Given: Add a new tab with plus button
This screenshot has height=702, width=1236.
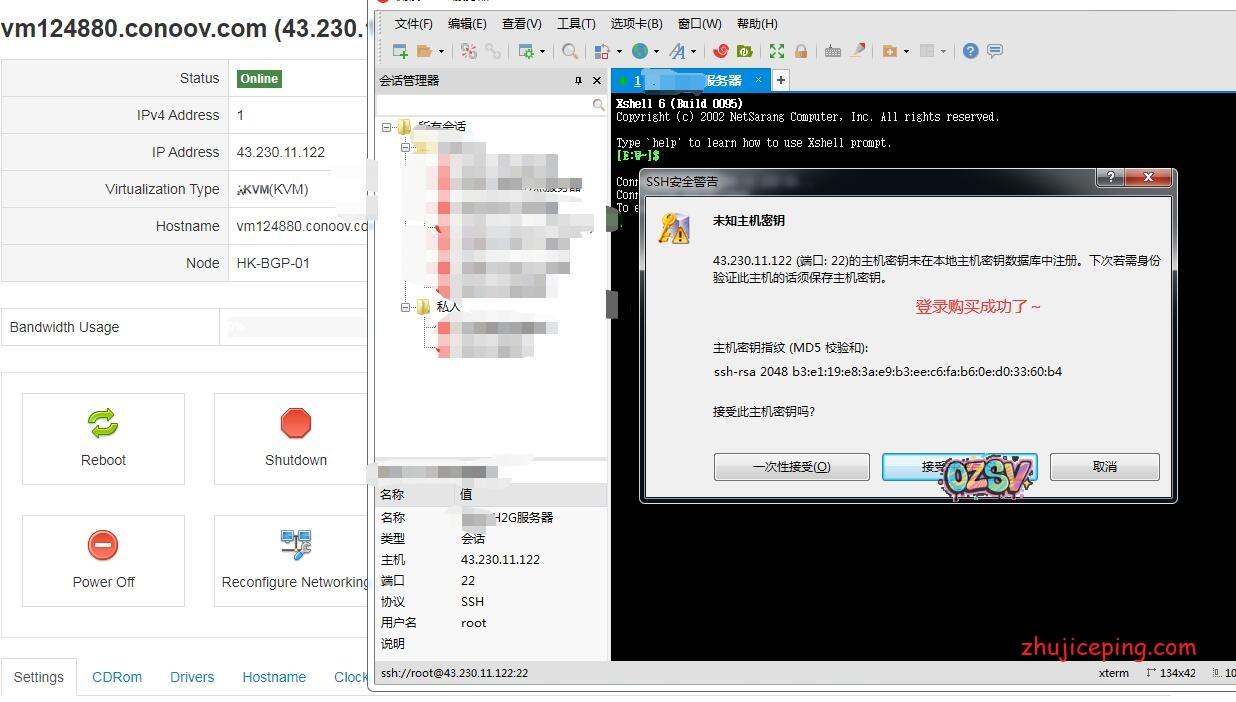Looking at the screenshot, I should tap(781, 80).
